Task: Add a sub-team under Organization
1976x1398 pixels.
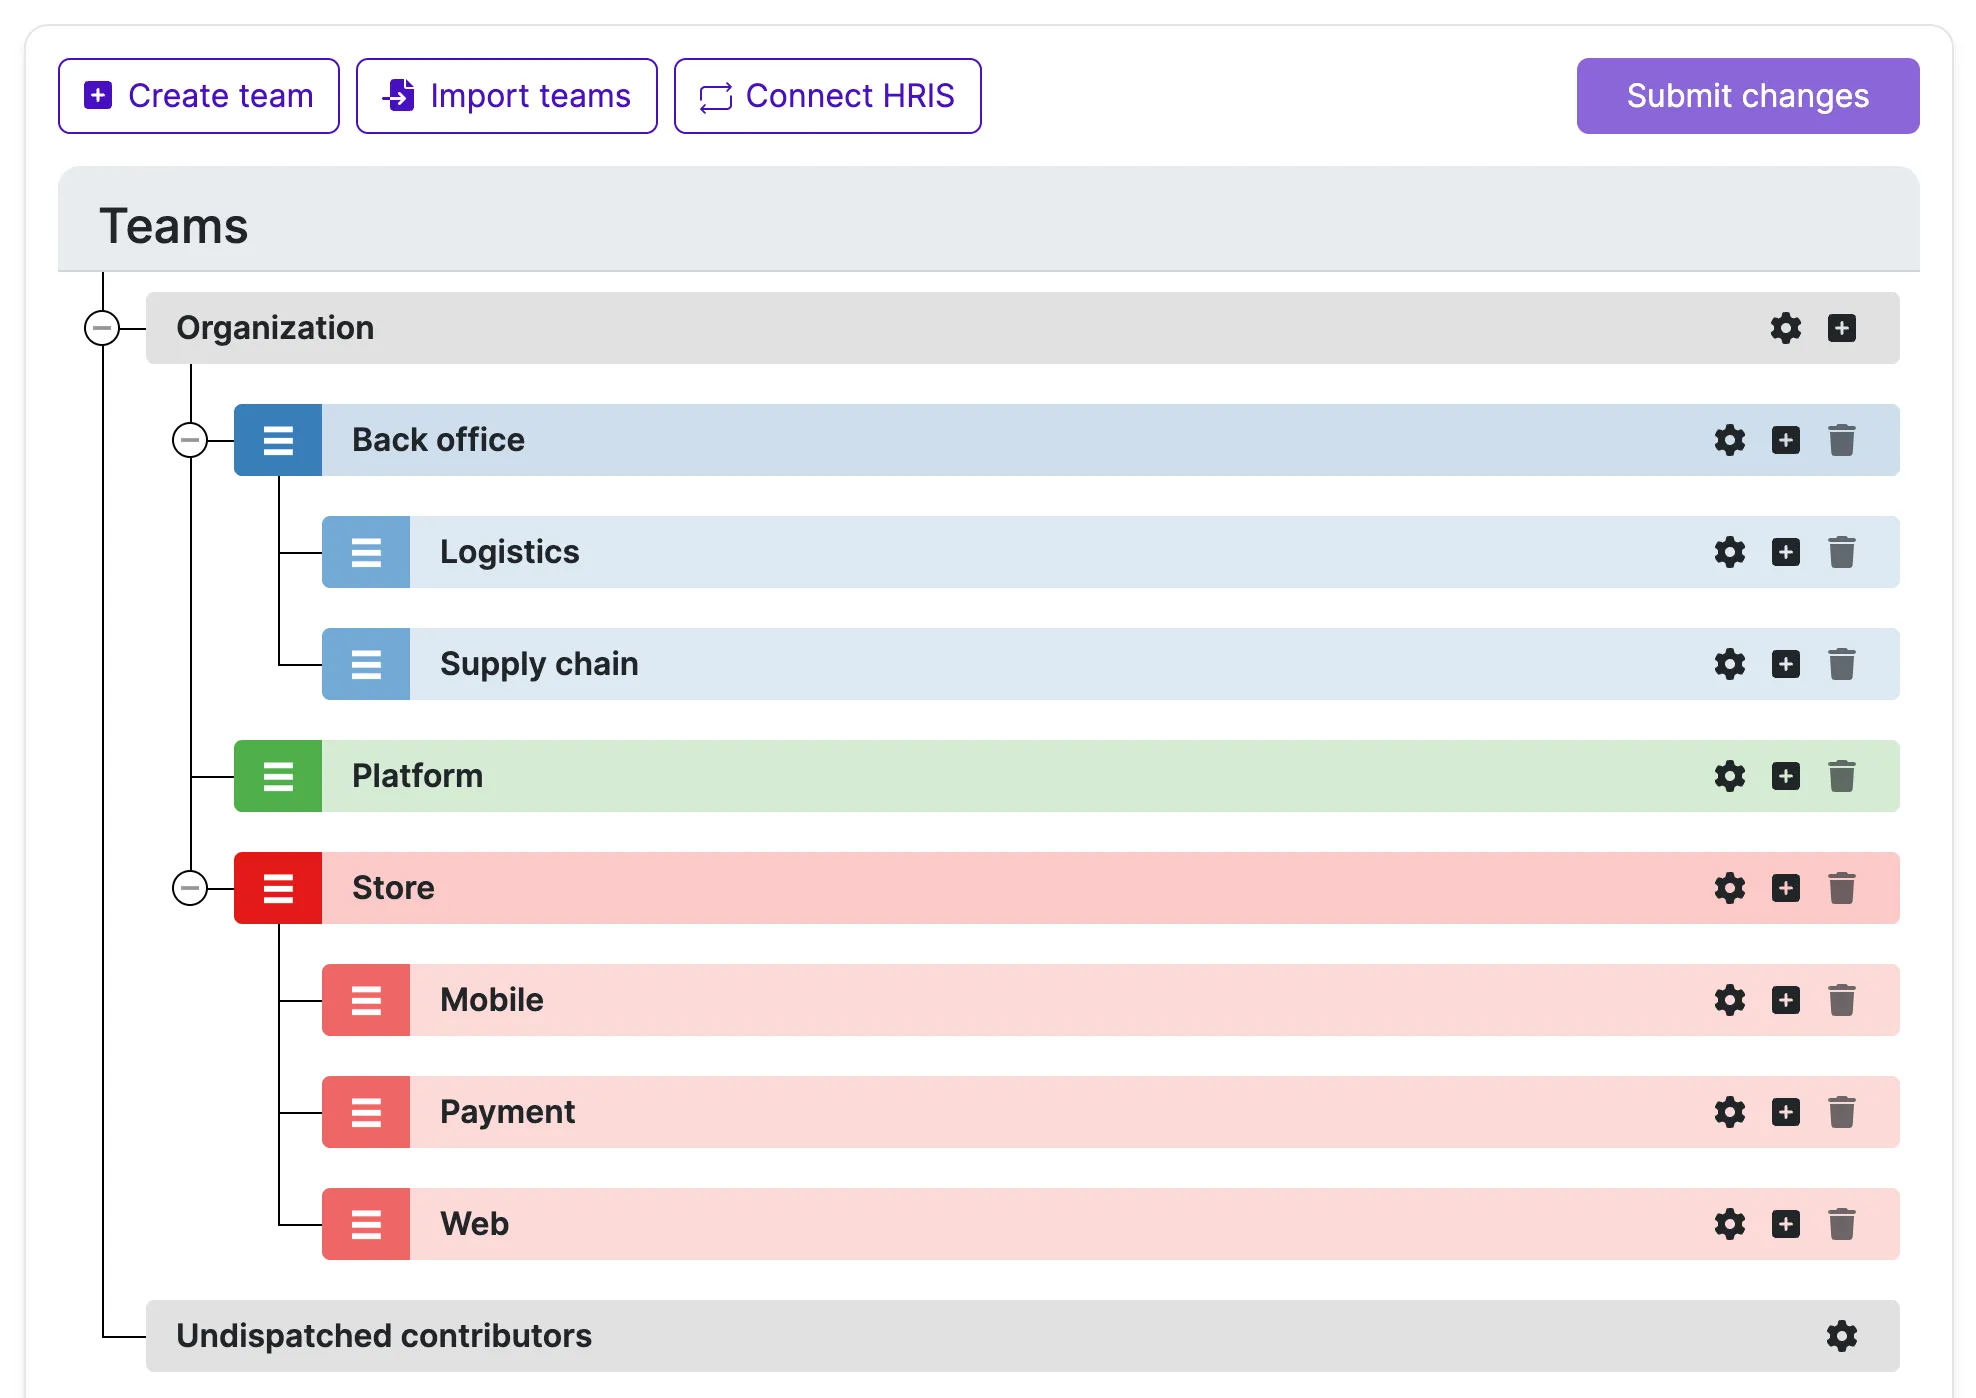Action: (1841, 328)
